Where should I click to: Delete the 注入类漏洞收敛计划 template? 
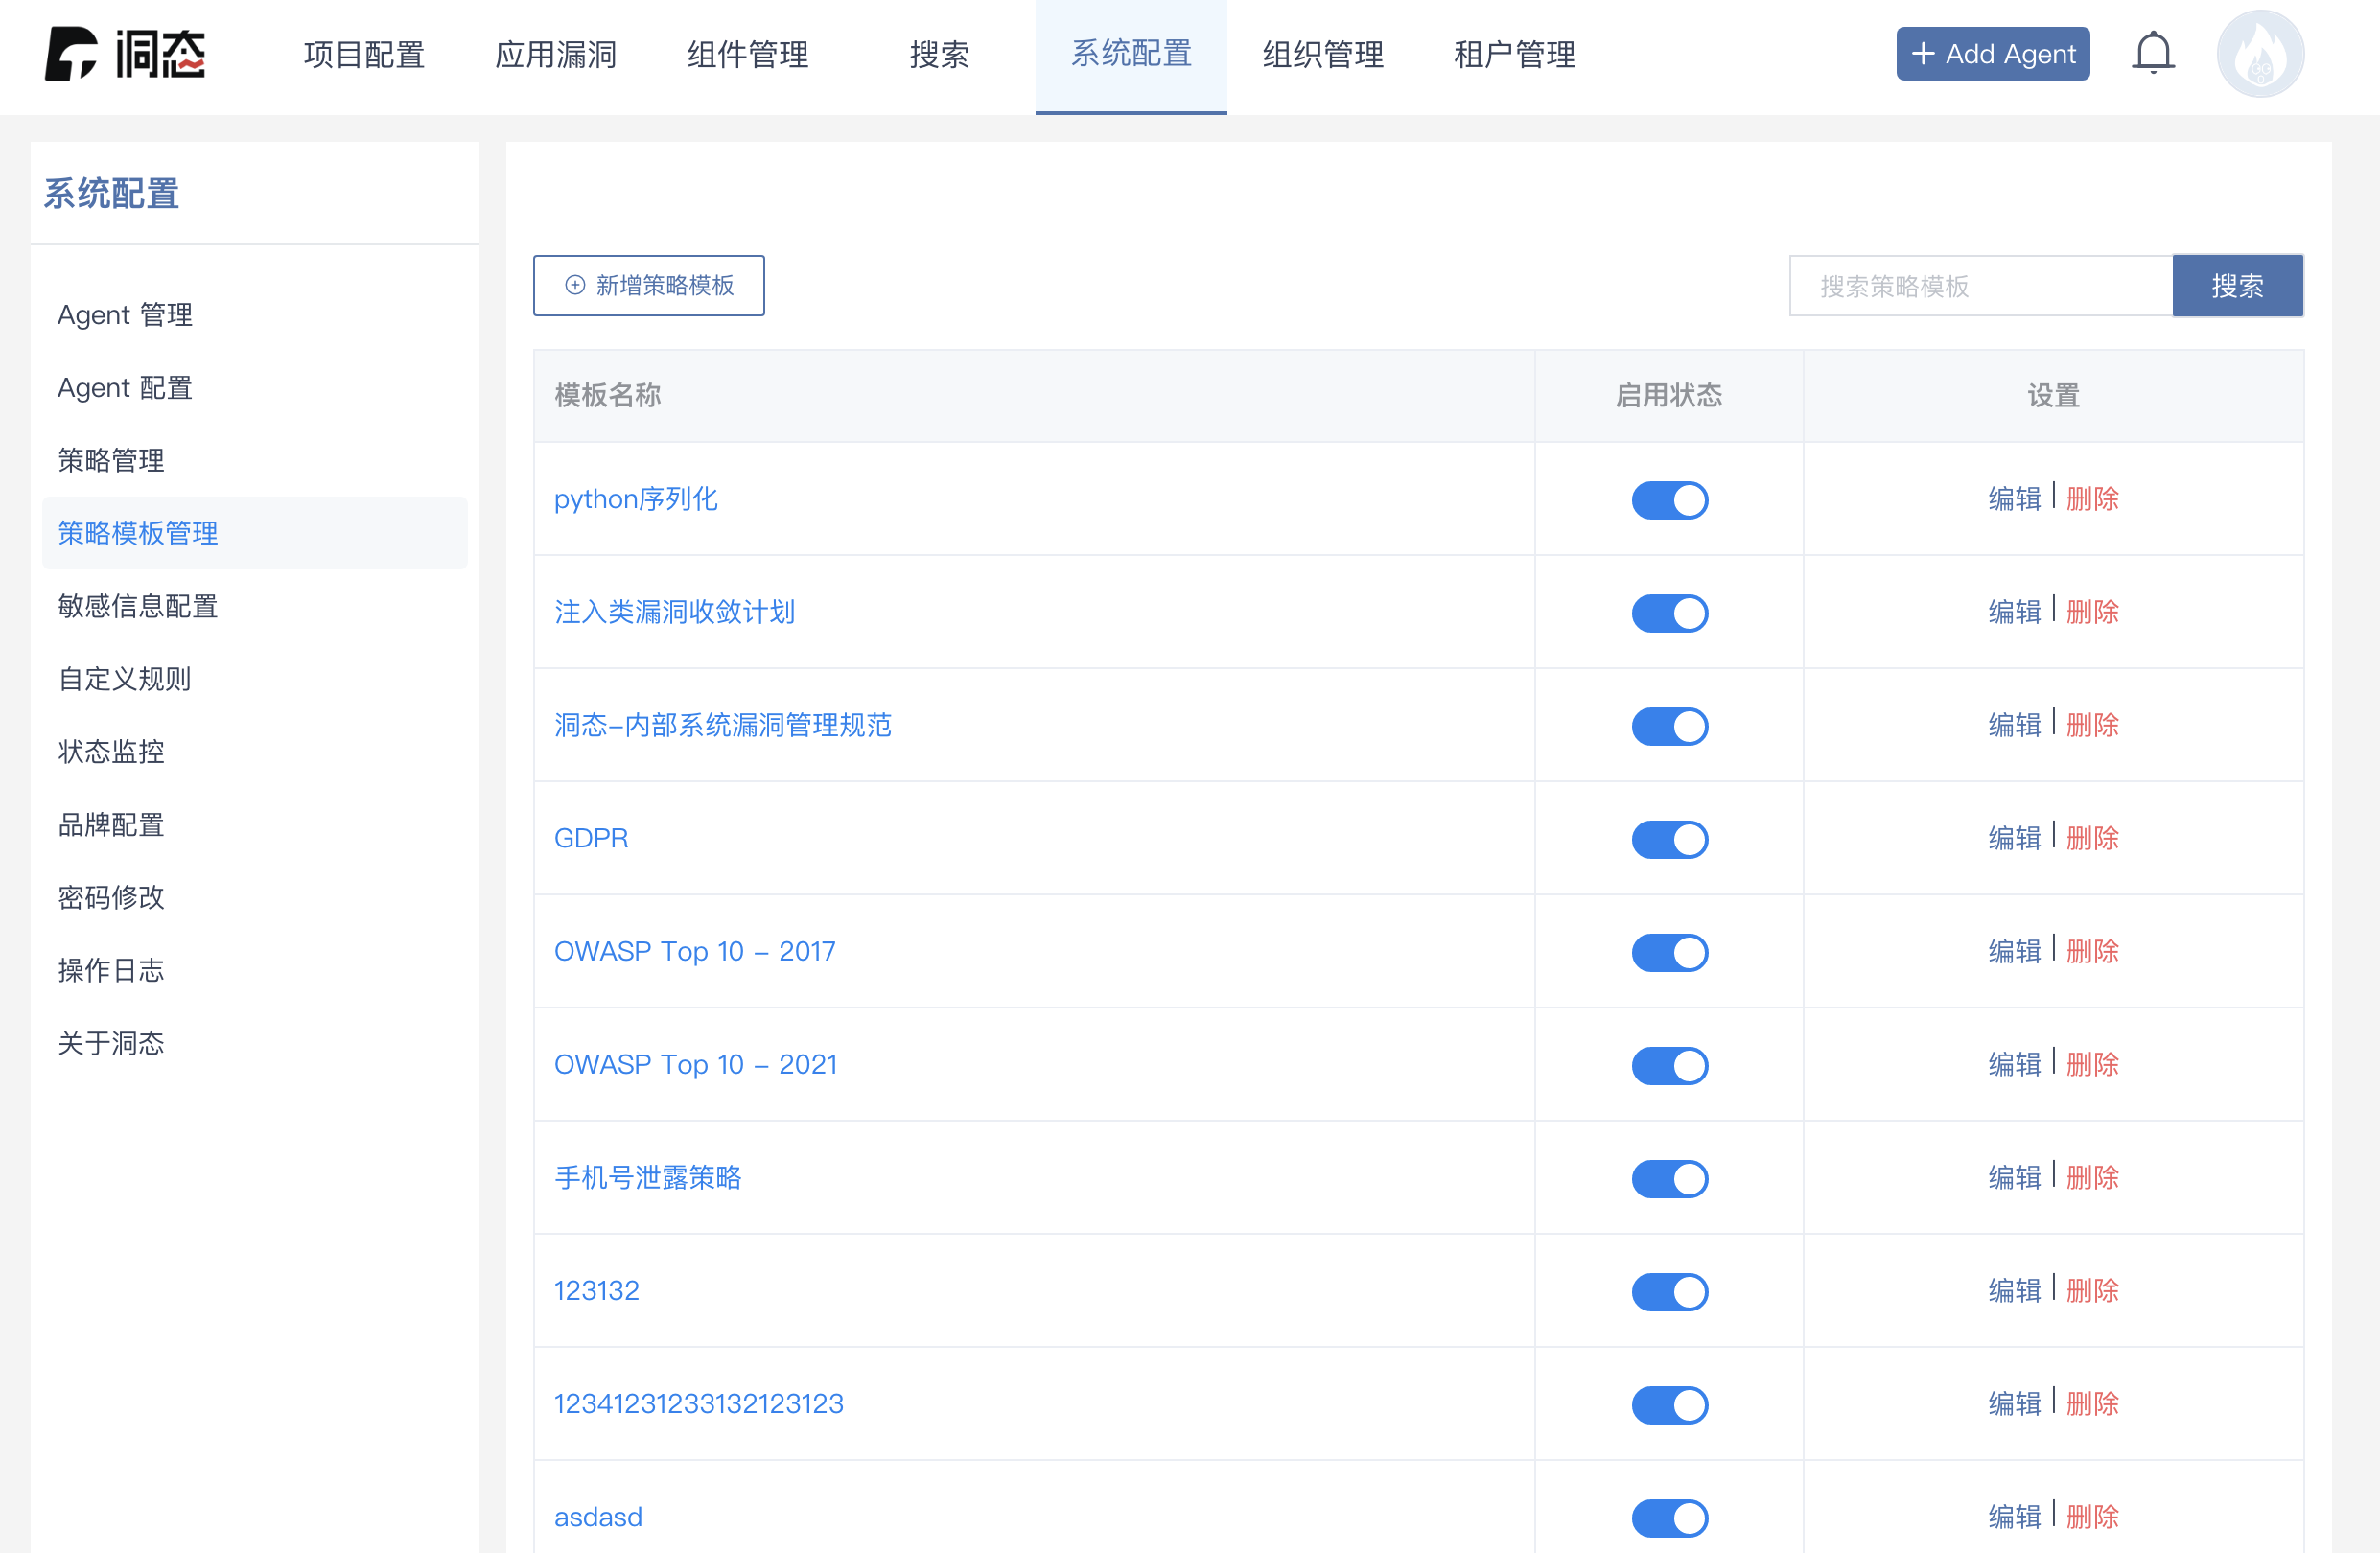pyautogui.click(x=2092, y=612)
